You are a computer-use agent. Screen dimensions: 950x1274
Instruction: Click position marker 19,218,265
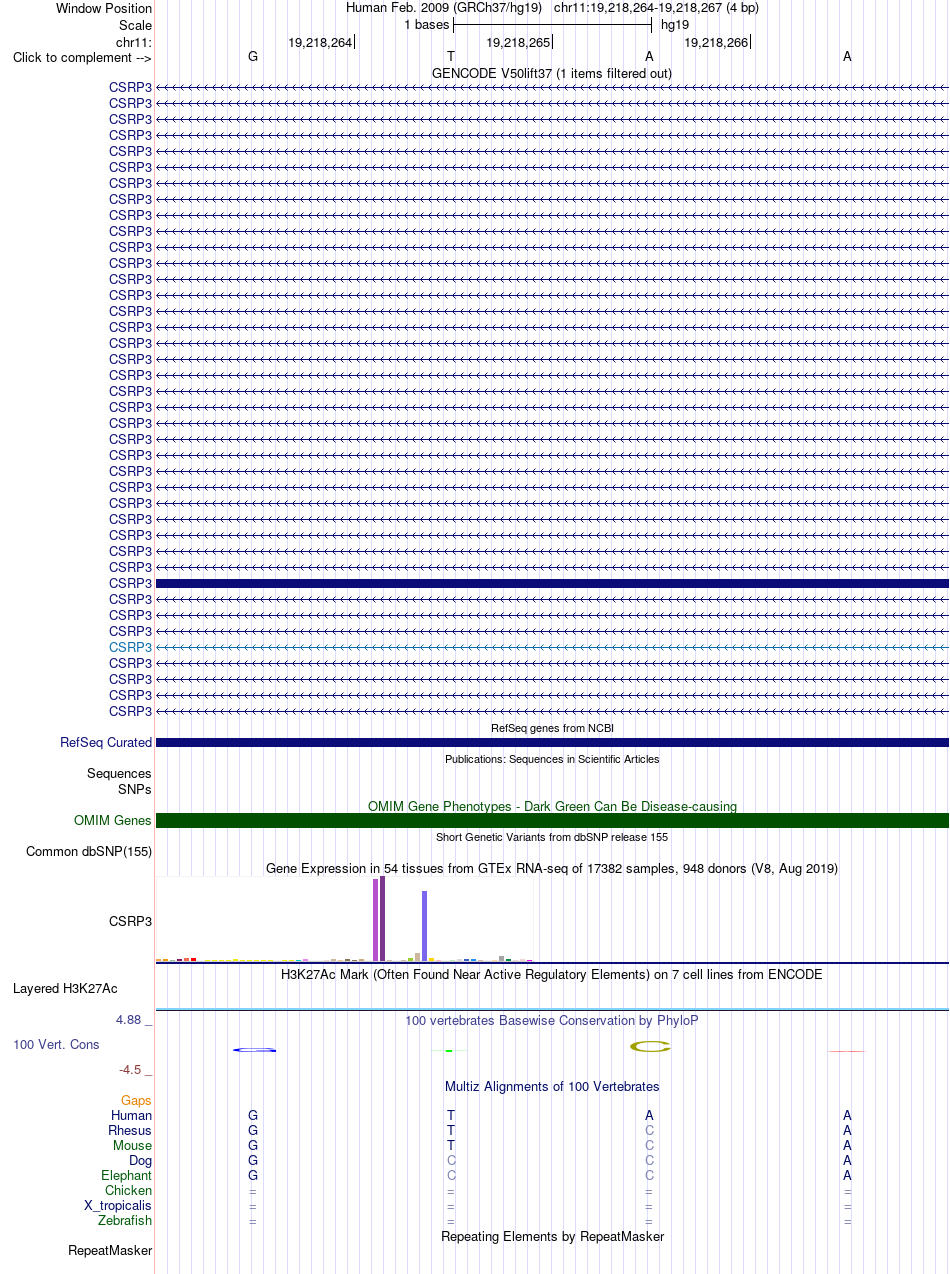point(518,42)
